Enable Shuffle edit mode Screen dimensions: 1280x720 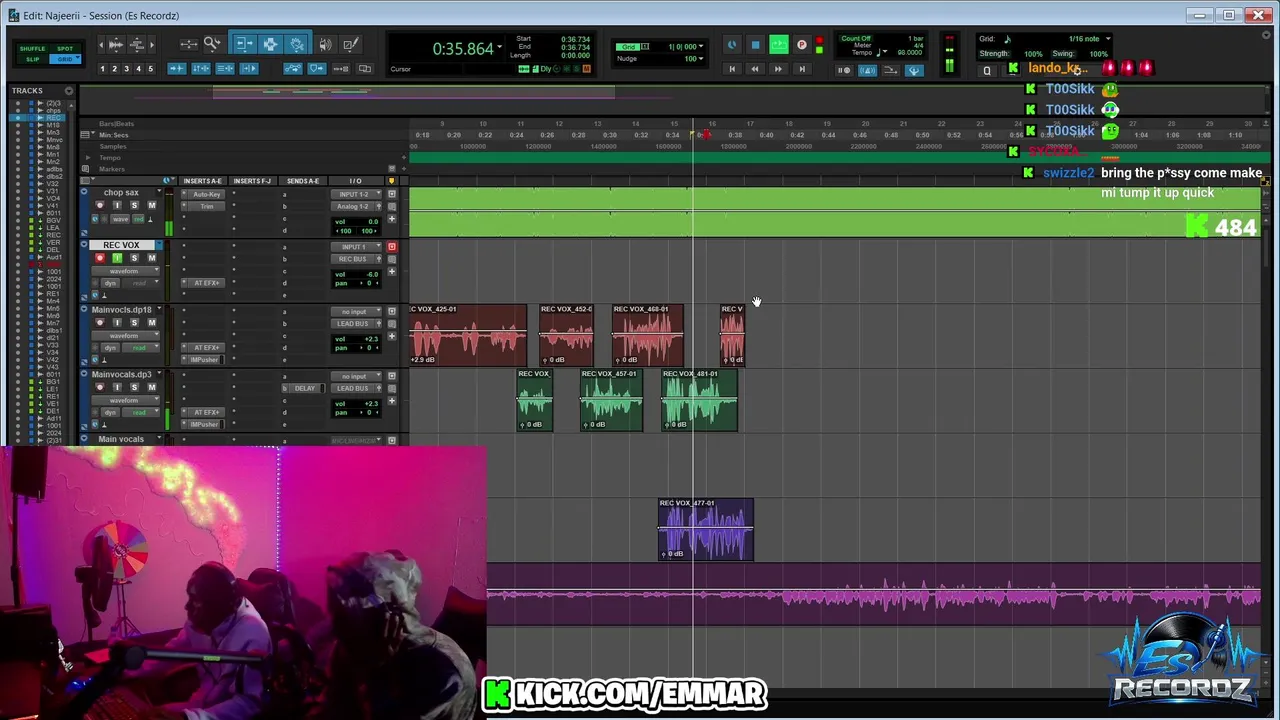point(32,49)
